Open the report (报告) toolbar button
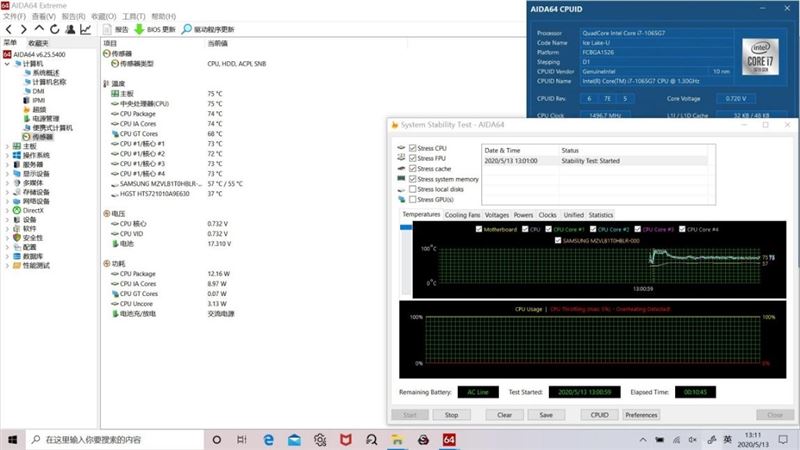Image resolution: width=800 pixels, height=450 pixels. tap(115, 30)
